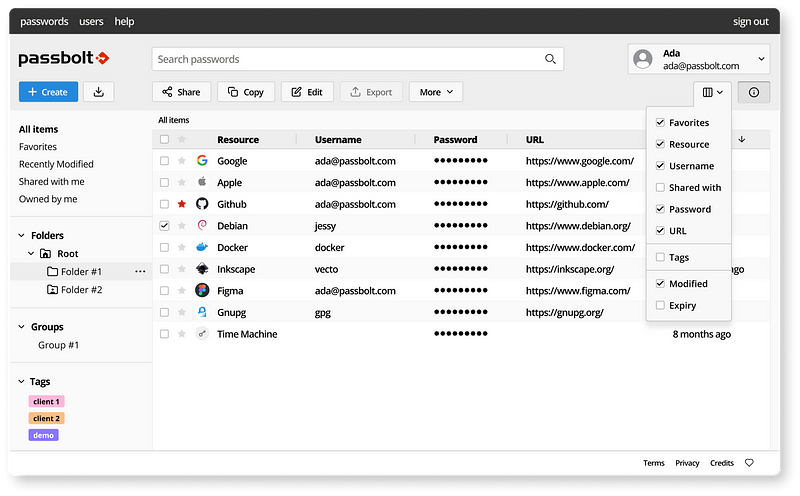The height and width of the screenshot is (496, 800).
Task: Uncheck the Modified column option
Action: (x=660, y=283)
